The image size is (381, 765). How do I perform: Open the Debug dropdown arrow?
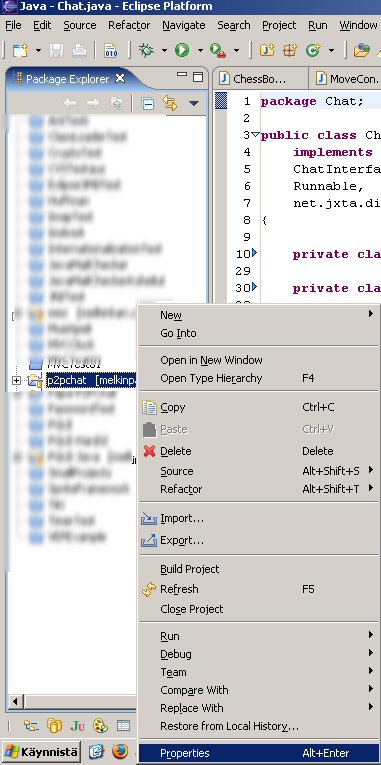164,50
